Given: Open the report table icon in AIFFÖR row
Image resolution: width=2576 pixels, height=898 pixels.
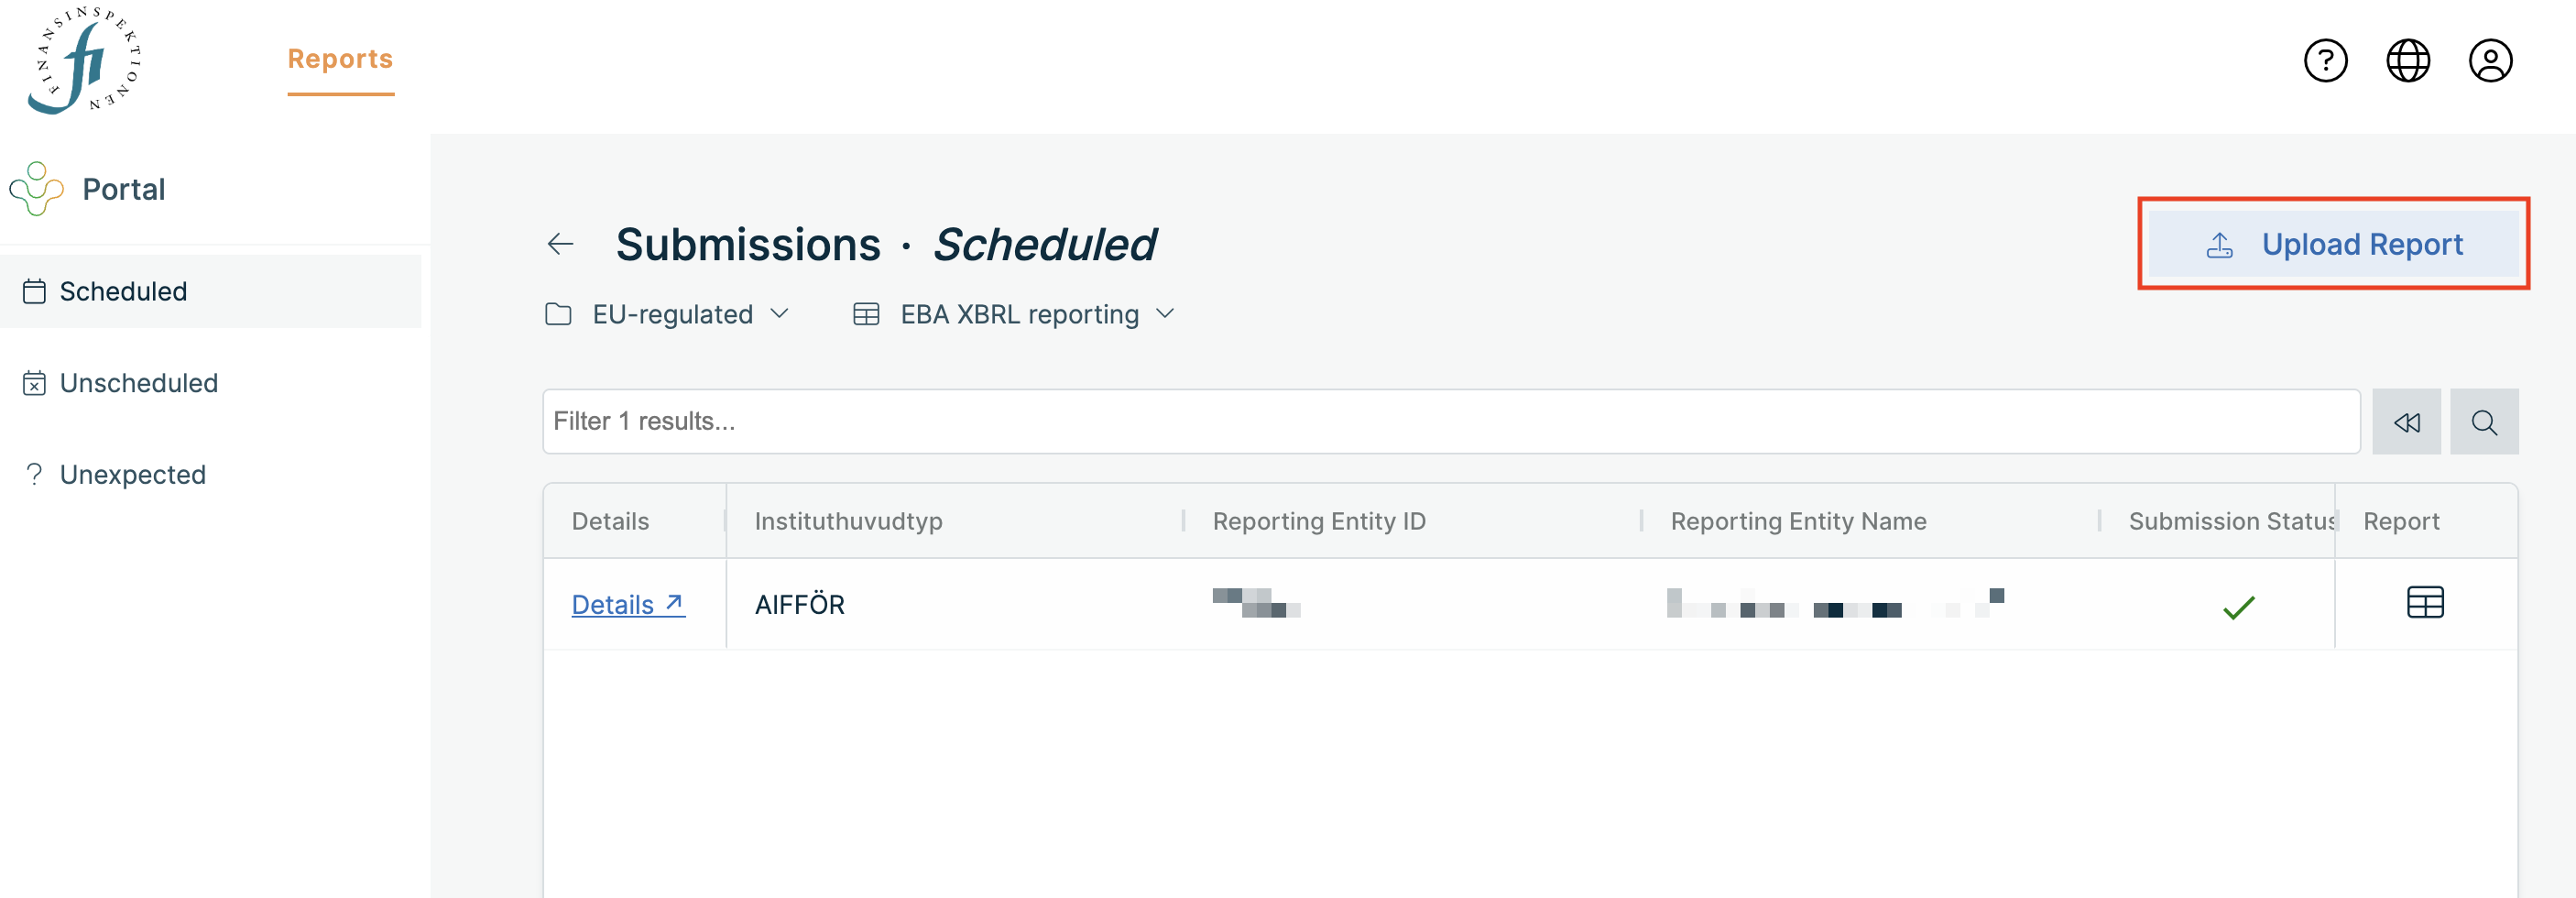Looking at the screenshot, I should tap(2425, 603).
